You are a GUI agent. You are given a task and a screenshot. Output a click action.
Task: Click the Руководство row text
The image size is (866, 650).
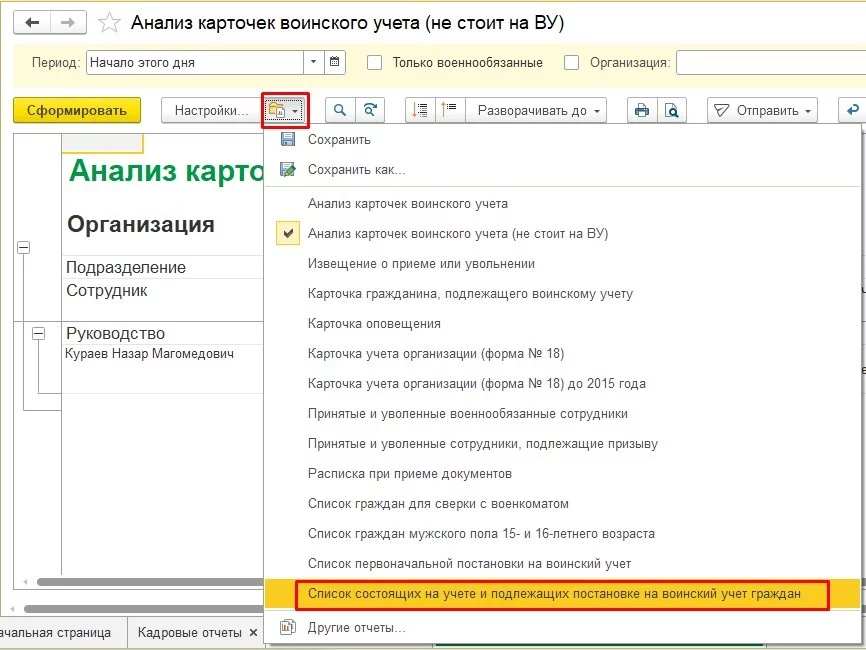[115, 334]
